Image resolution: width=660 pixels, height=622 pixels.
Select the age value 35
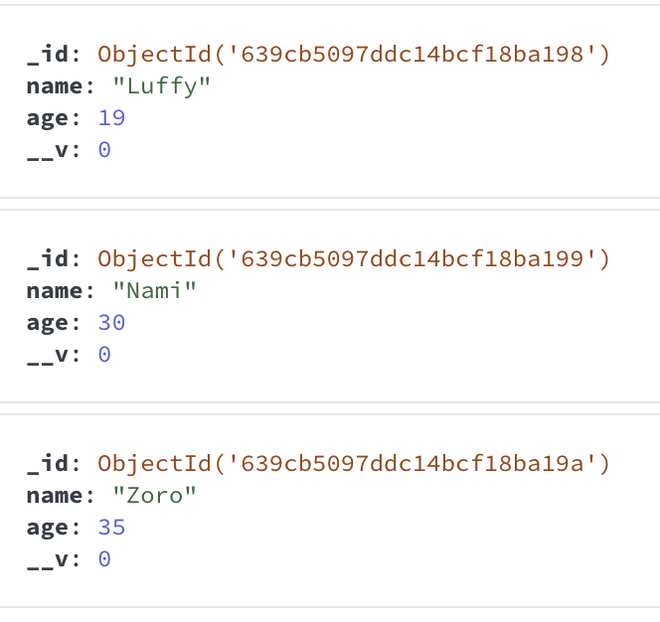111,527
